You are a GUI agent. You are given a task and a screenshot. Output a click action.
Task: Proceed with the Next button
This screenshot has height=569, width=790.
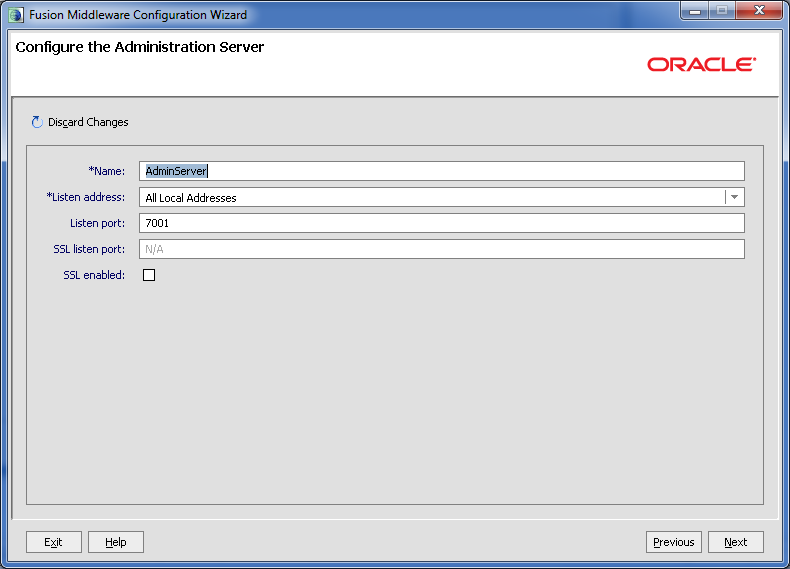click(x=736, y=542)
